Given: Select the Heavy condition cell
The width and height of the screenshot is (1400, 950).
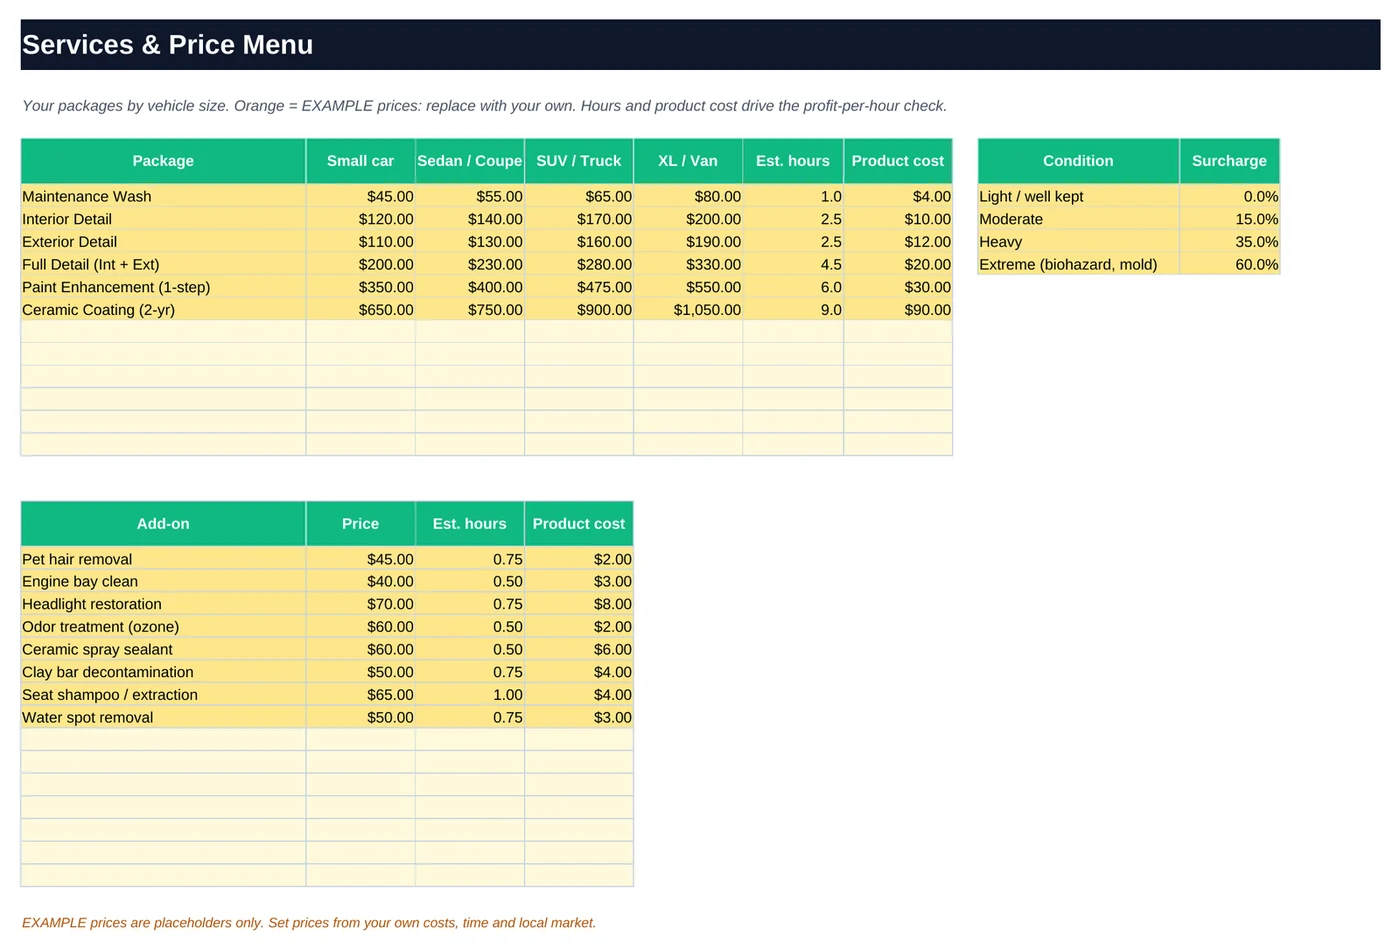Looking at the screenshot, I should [x=1078, y=242].
